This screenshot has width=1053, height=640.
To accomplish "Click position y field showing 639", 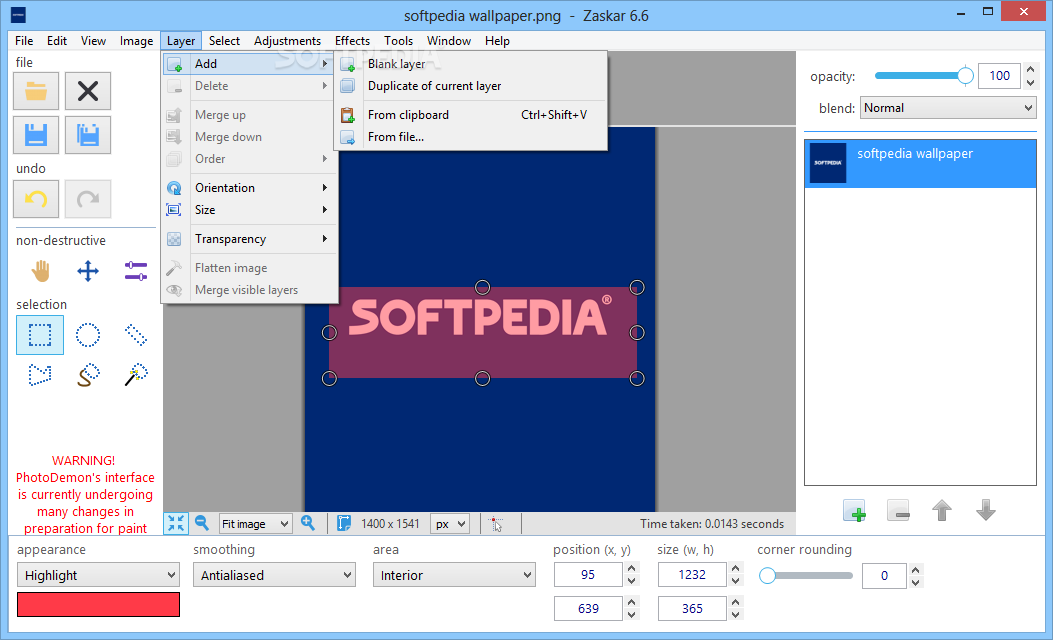I will pos(588,608).
